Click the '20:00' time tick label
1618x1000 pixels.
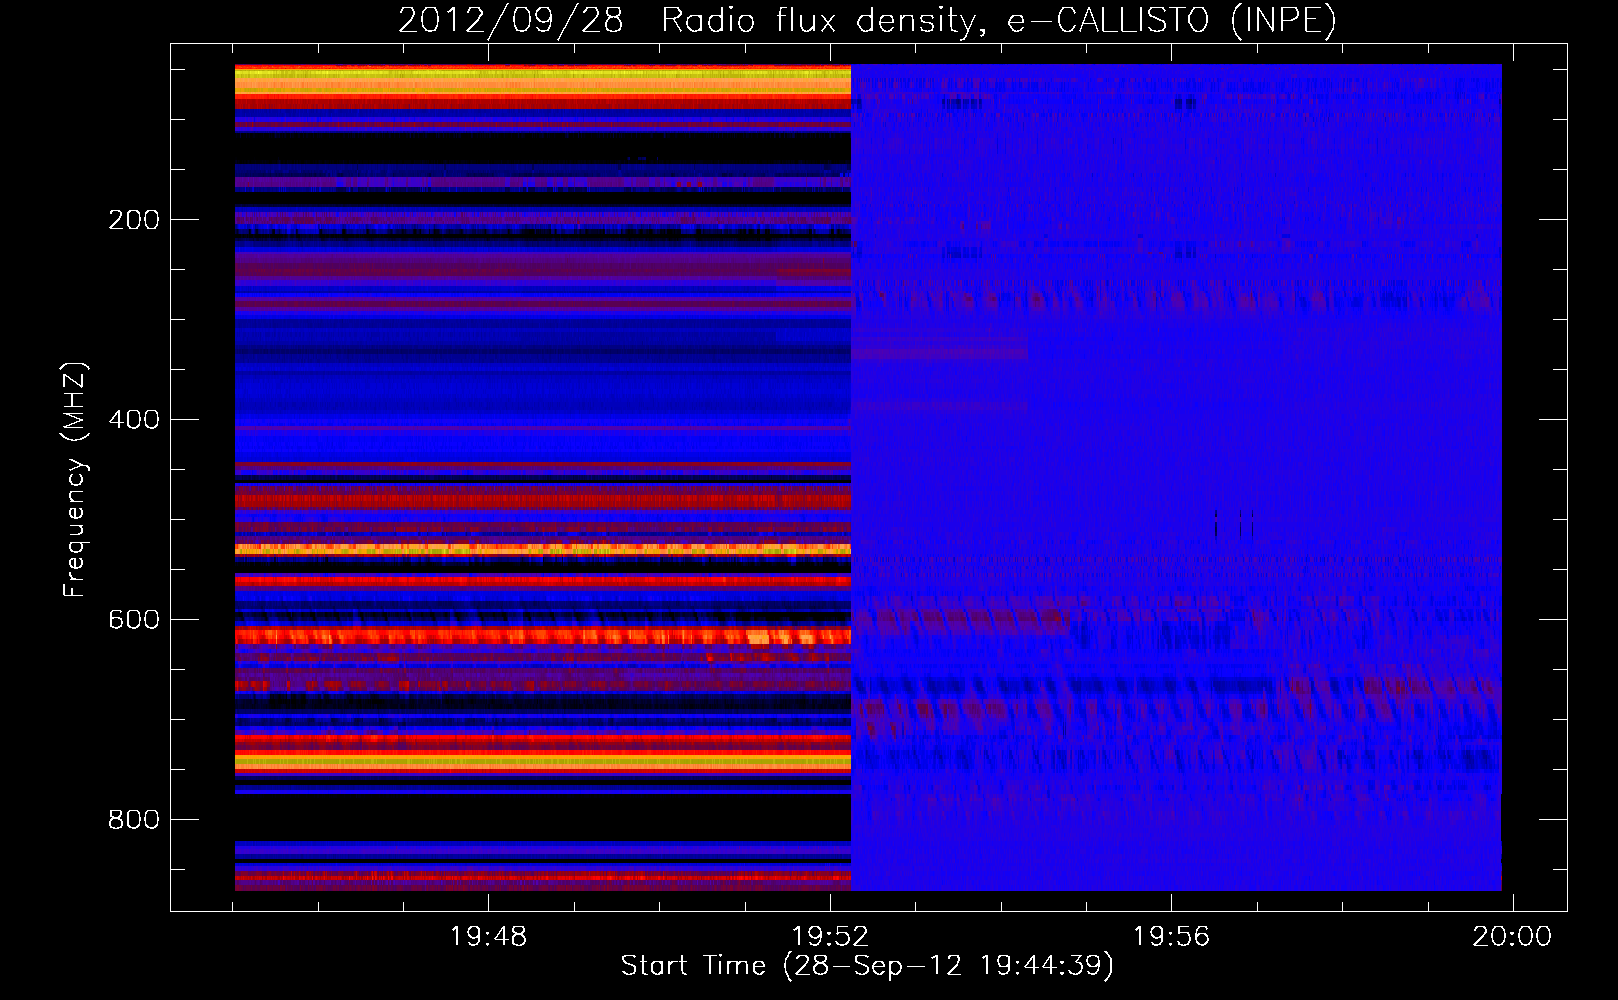click(x=1512, y=937)
